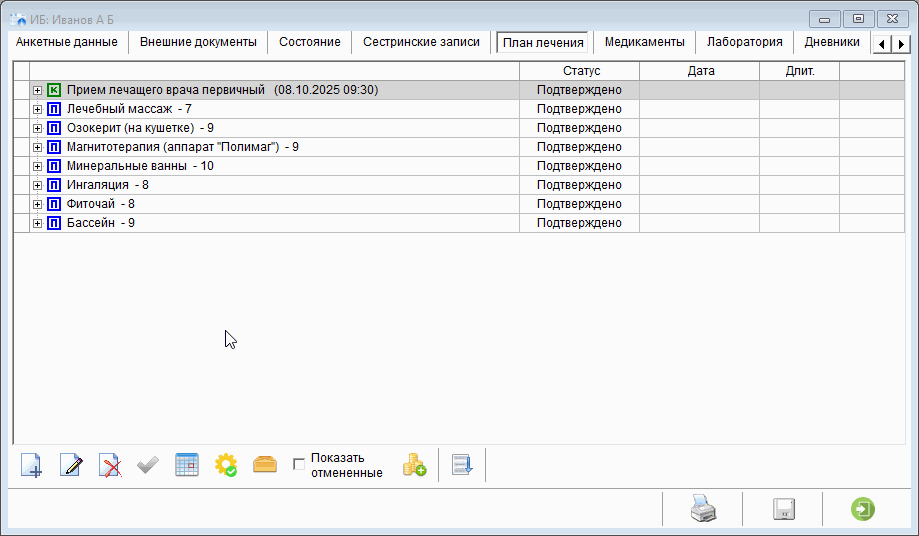Click the edit pencil document icon

[x=71, y=465]
